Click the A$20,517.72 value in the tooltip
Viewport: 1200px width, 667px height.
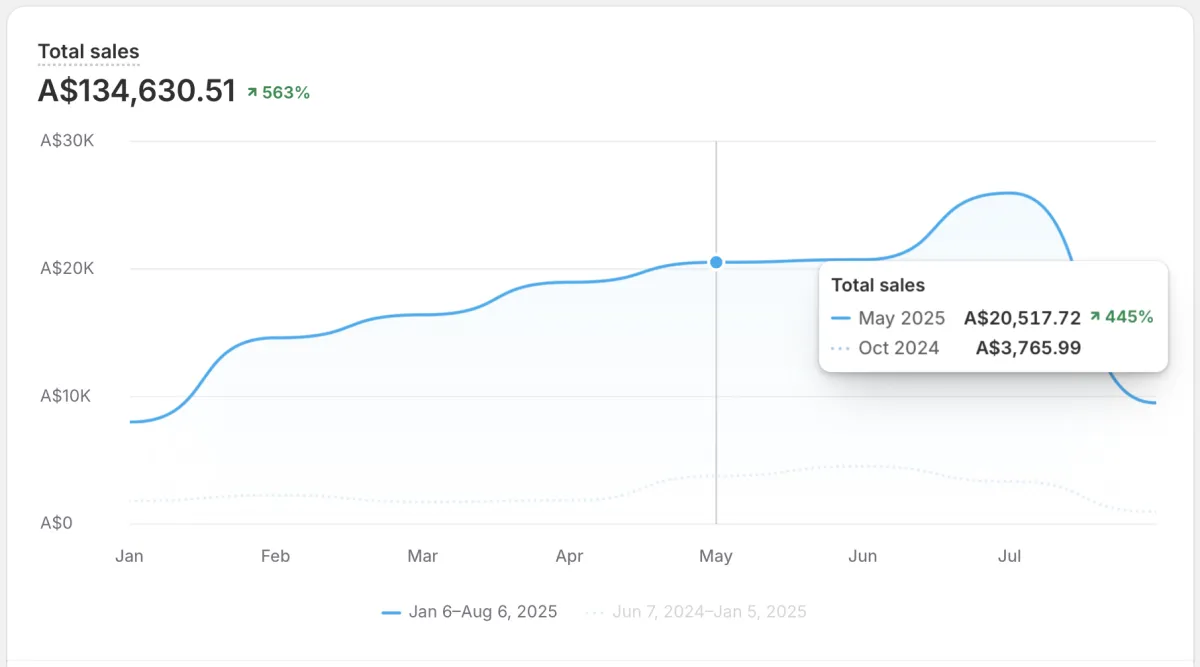[x=1022, y=318]
